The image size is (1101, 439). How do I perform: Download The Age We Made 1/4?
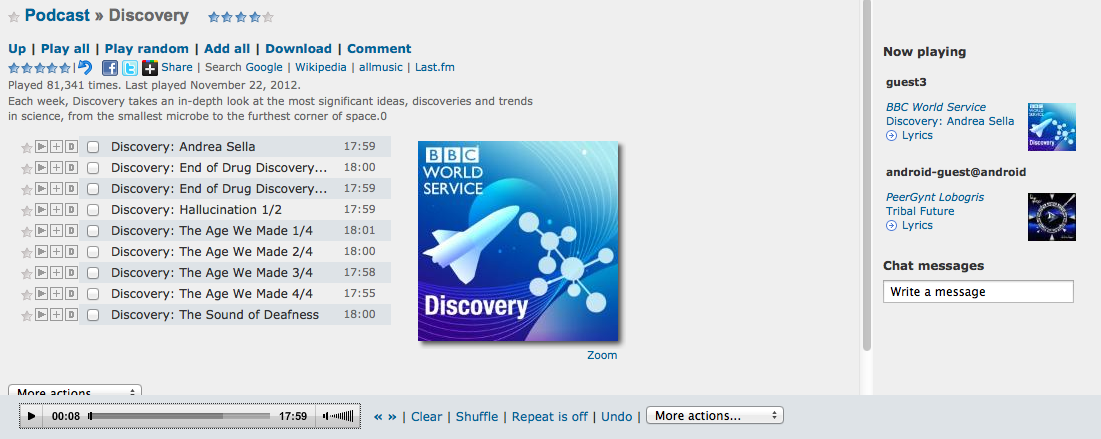coord(71,230)
